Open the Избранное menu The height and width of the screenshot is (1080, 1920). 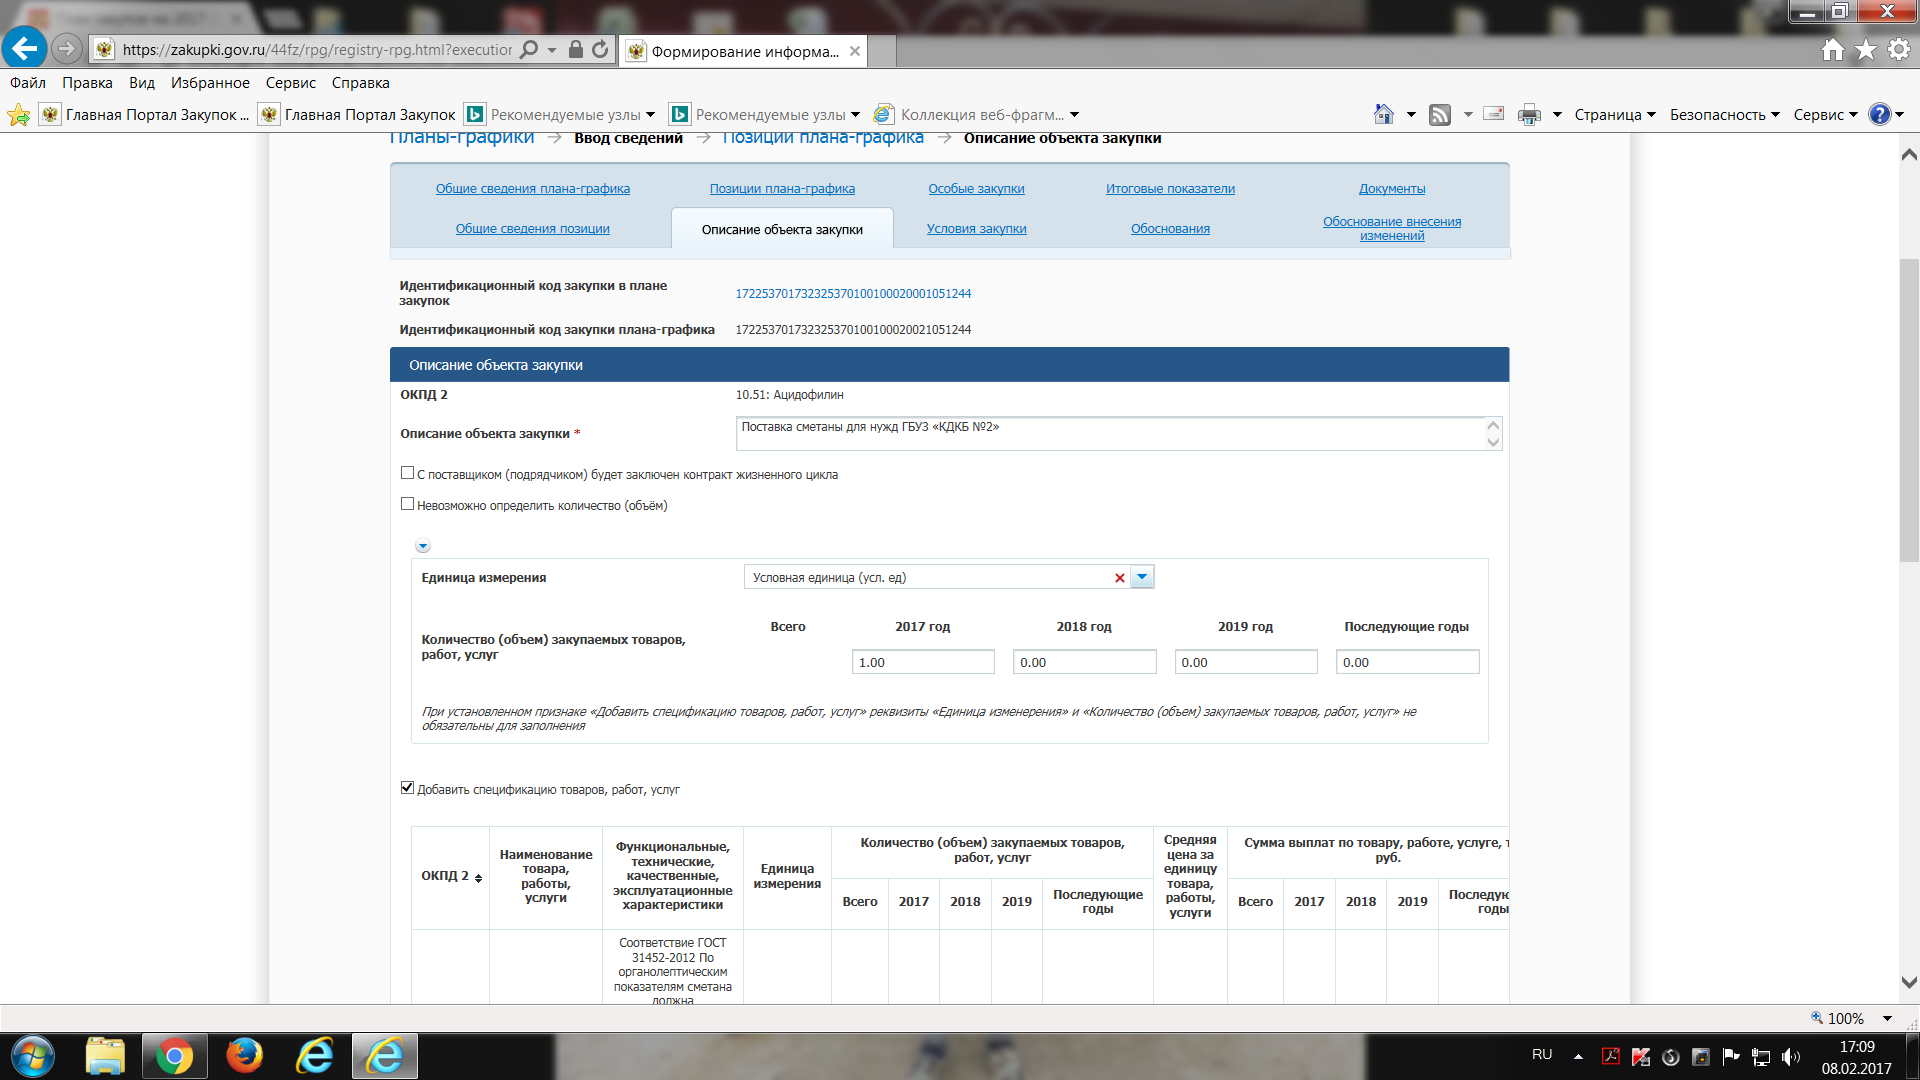[210, 83]
